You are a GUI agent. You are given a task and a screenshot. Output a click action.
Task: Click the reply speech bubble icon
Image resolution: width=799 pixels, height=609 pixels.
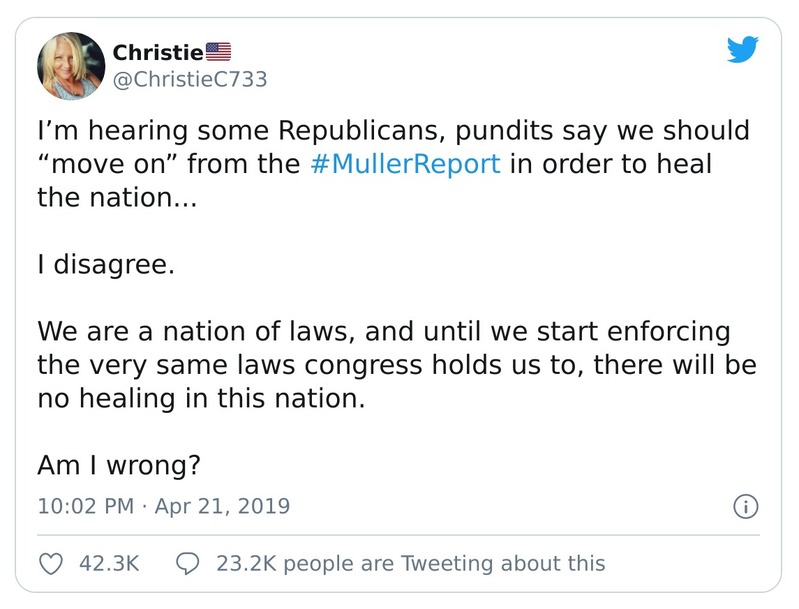pos(187,563)
